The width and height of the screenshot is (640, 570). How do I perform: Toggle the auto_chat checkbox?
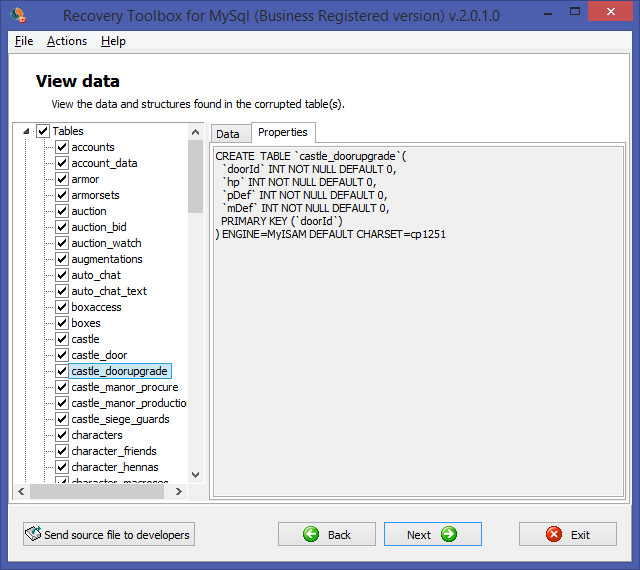(x=62, y=275)
